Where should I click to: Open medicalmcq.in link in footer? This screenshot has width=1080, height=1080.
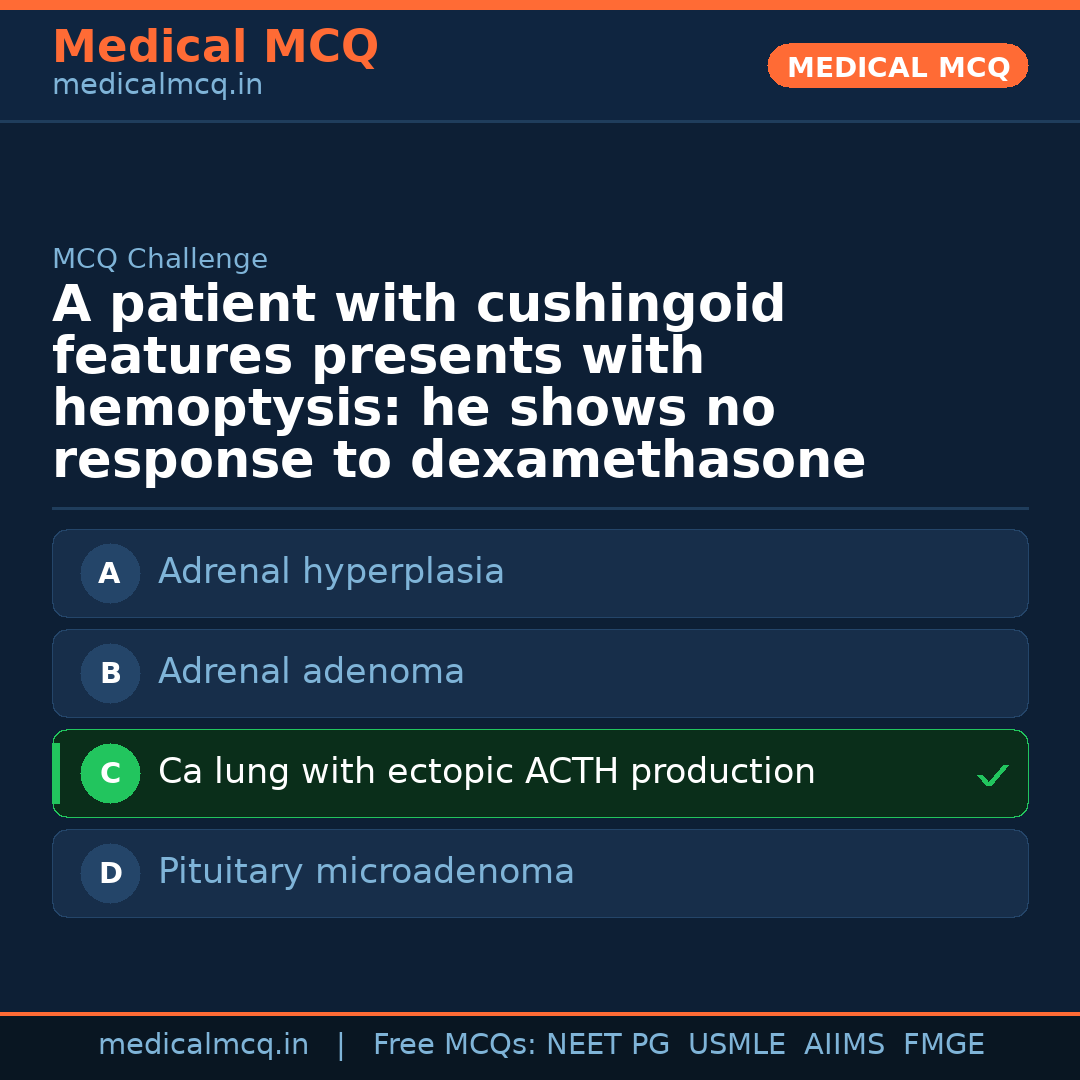tap(203, 1045)
